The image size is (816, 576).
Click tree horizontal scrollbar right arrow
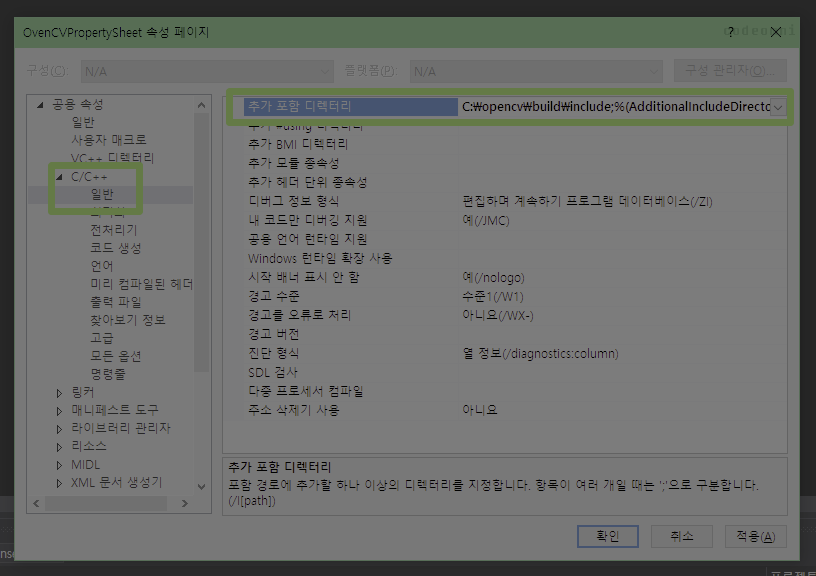click(185, 504)
